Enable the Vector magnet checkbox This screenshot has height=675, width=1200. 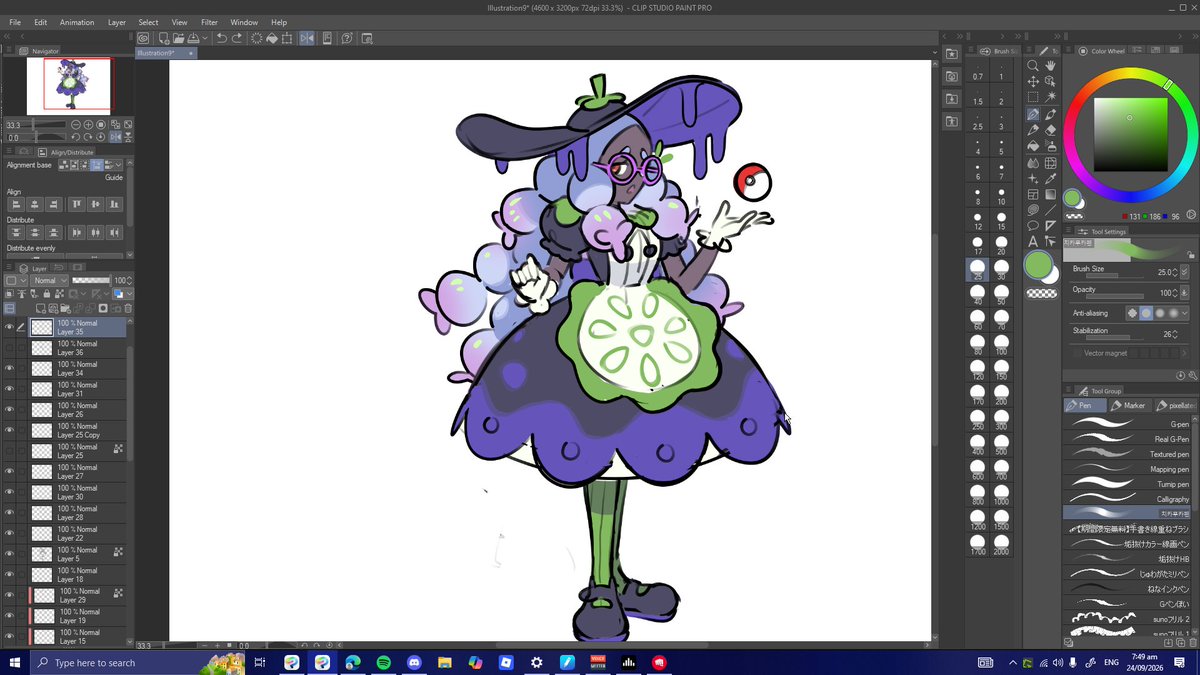(x=1077, y=353)
